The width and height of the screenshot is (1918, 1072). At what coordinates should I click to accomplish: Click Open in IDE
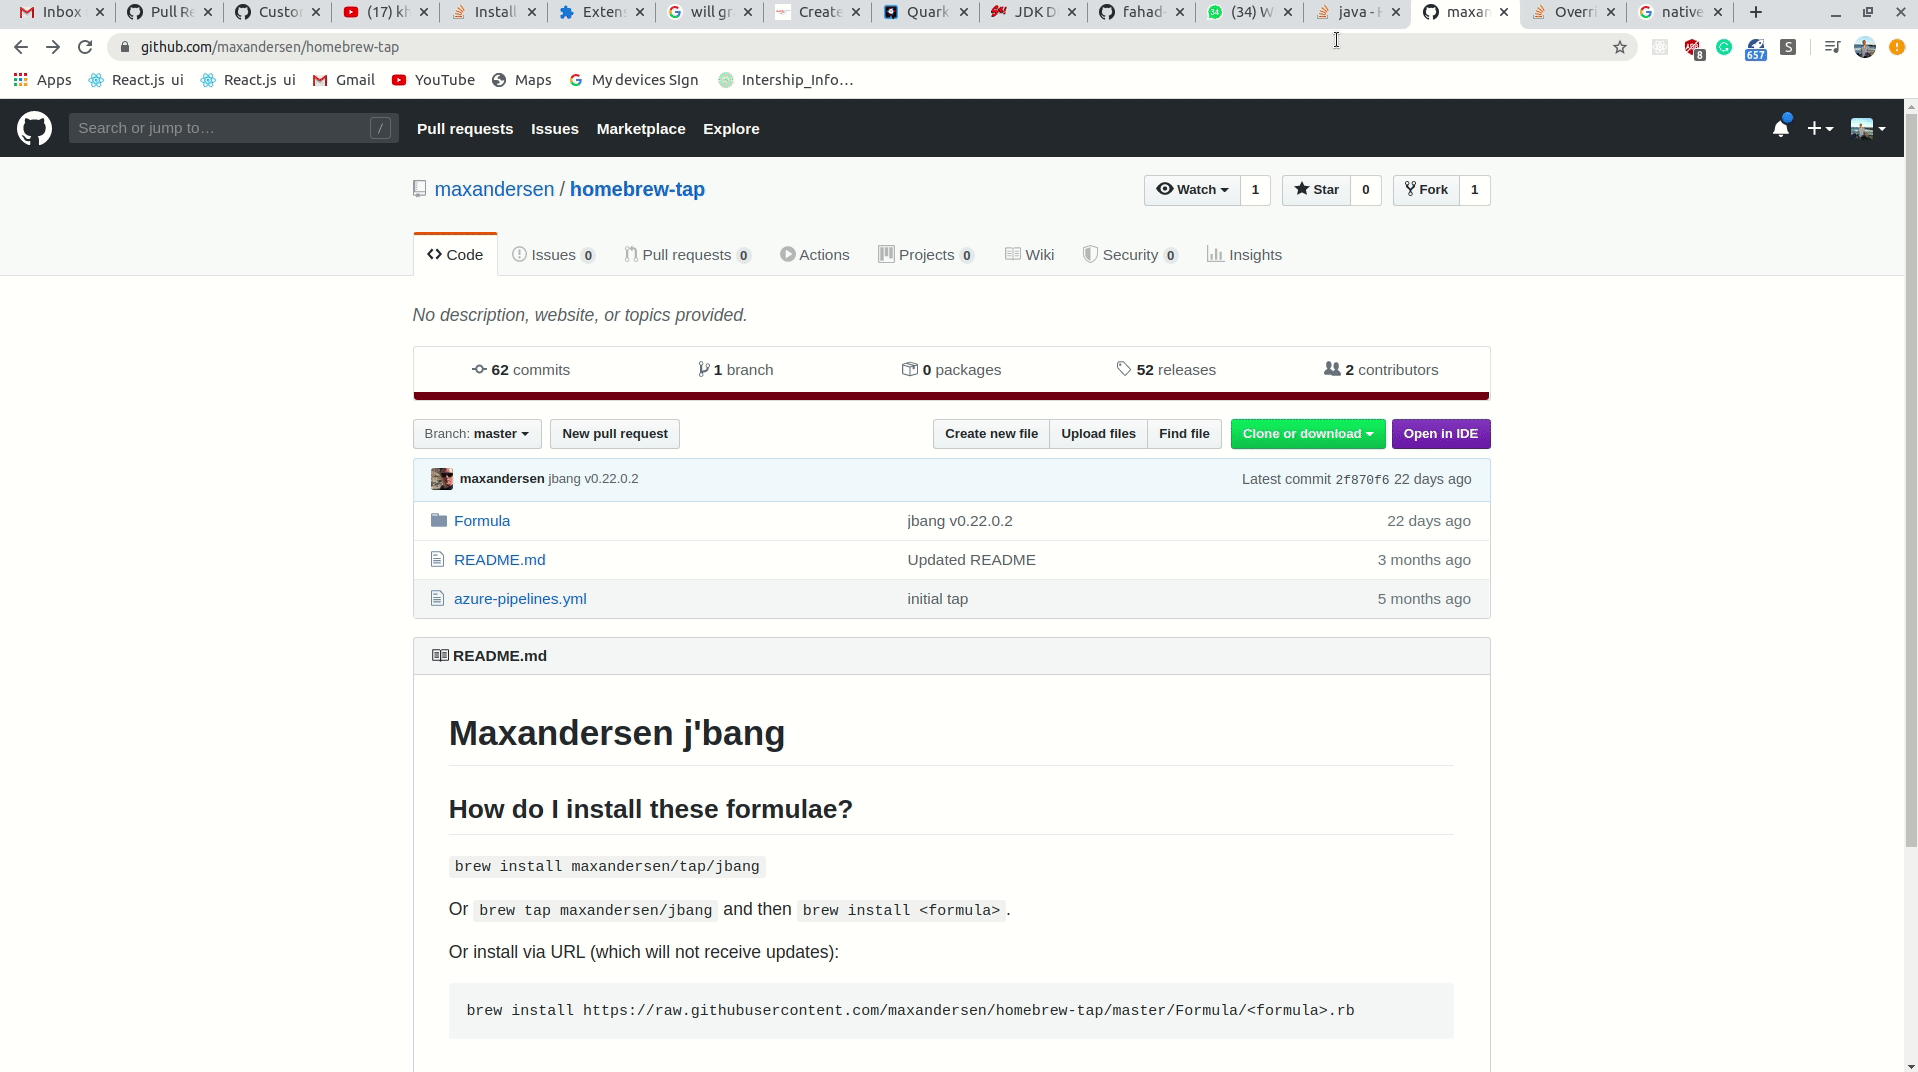tap(1441, 434)
